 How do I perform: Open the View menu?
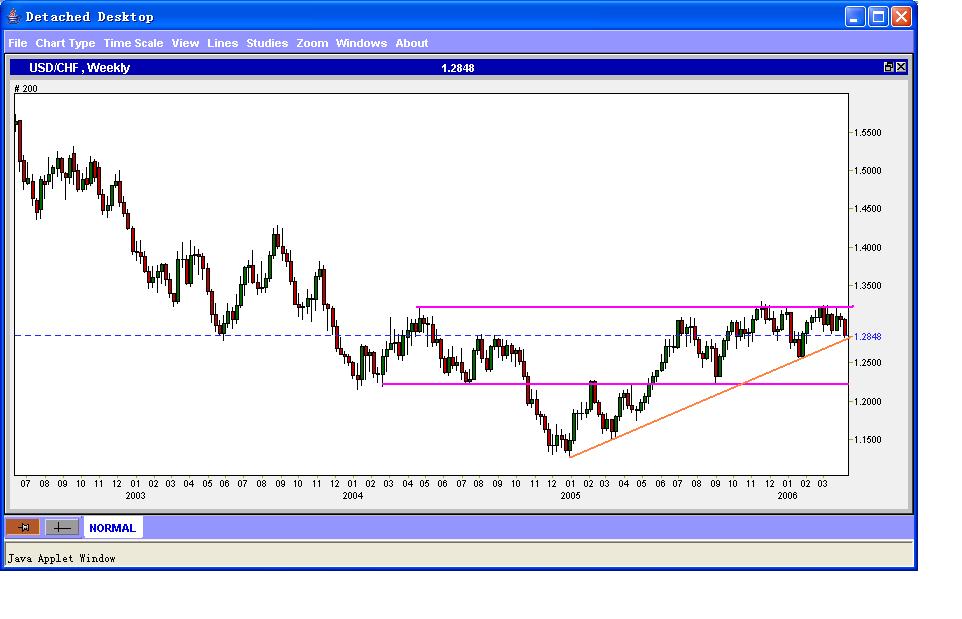point(185,43)
